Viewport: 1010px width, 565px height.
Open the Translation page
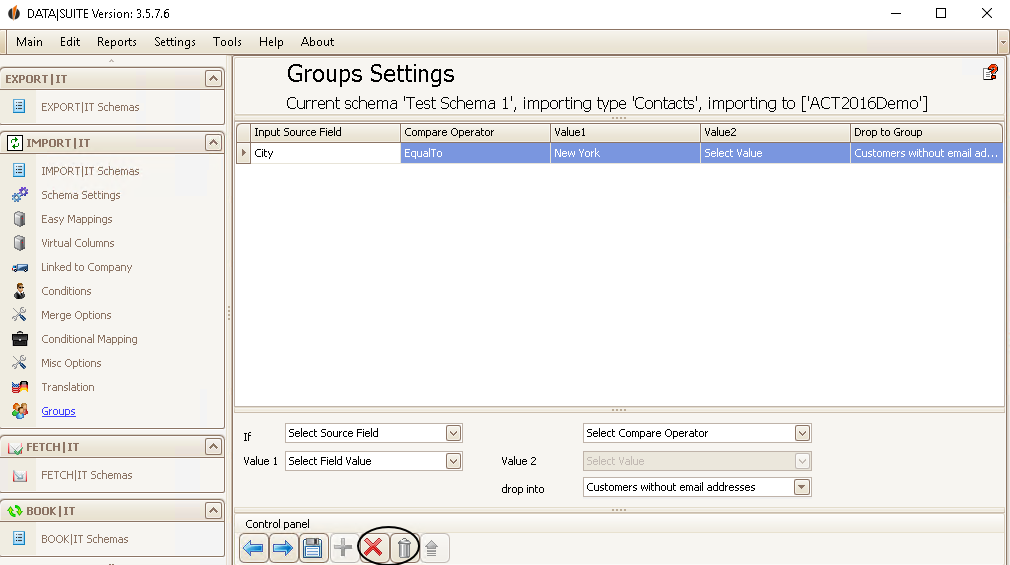pyautogui.click(x=68, y=387)
